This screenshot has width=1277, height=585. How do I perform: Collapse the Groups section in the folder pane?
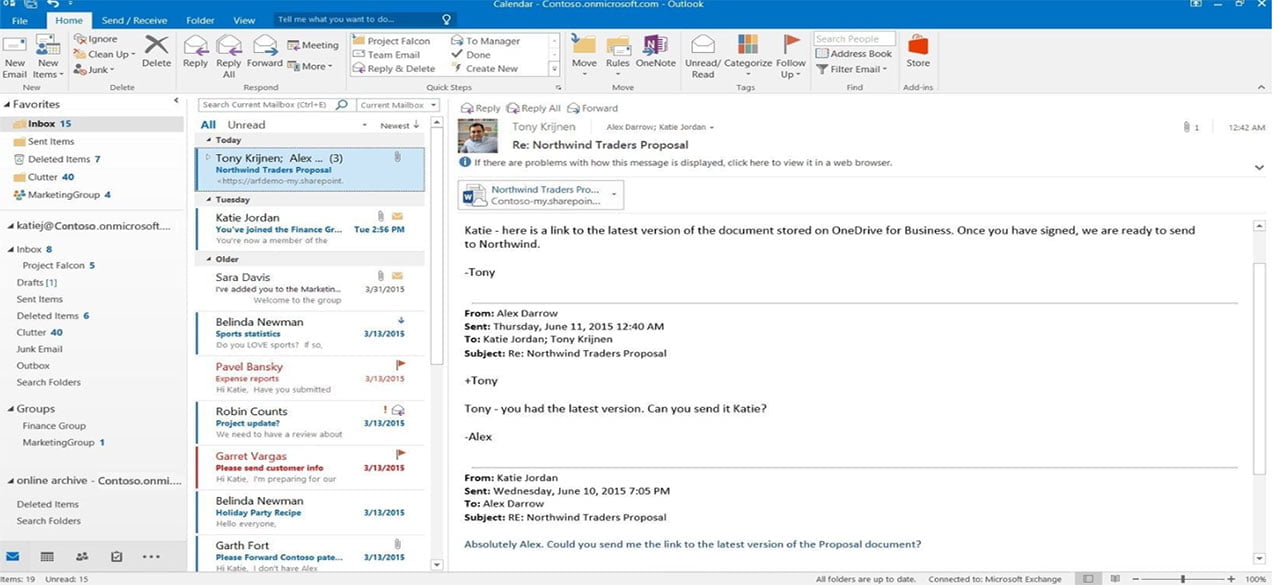tap(10, 409)
